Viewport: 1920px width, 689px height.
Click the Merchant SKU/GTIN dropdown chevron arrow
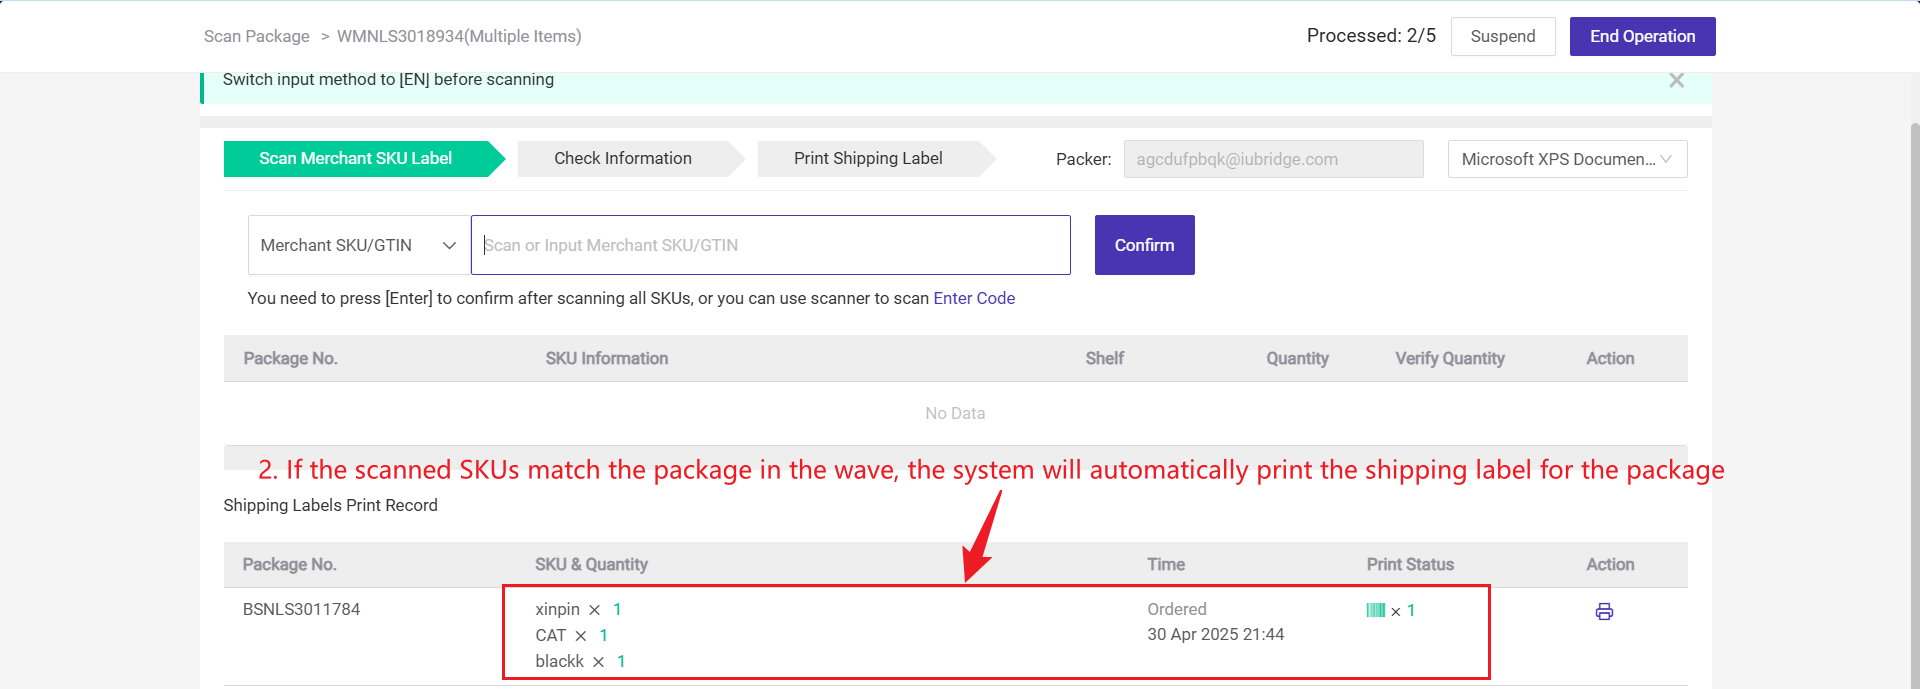449,245
